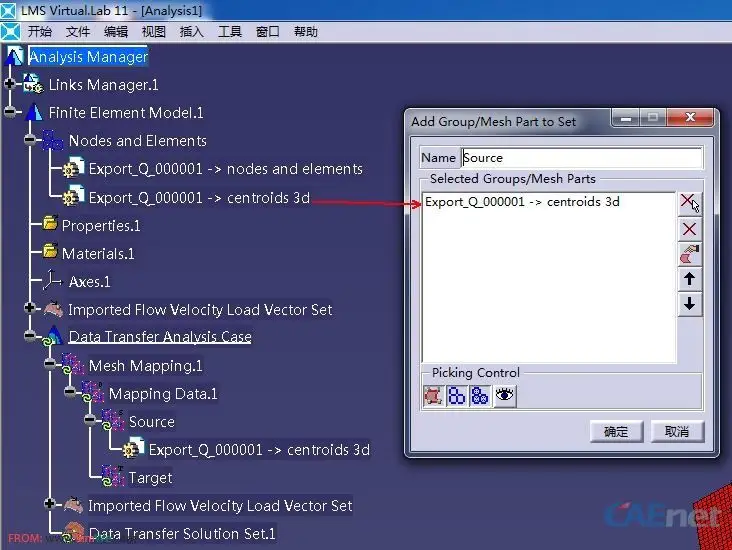Image resolution: width=732 pixels, height=550 pixels.
Task: Click the Analysis Manager root icon
Action: [14, 56]
